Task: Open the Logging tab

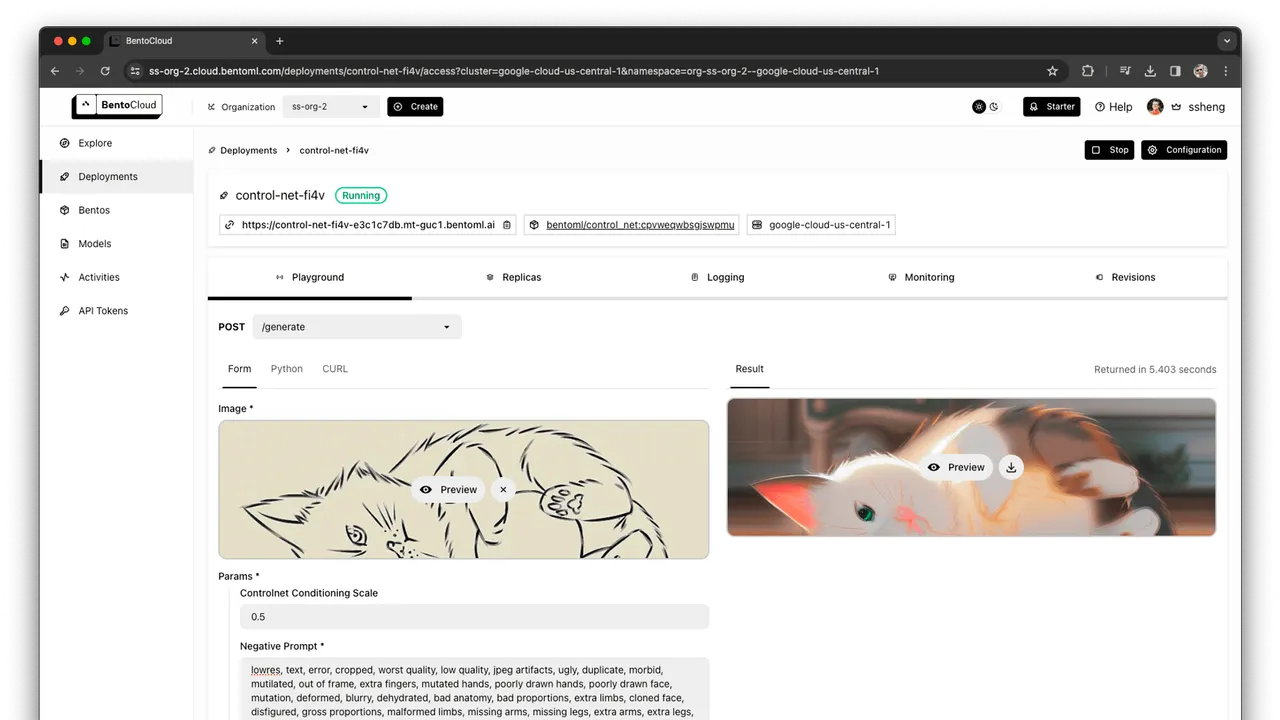Action: pos(717,277)
